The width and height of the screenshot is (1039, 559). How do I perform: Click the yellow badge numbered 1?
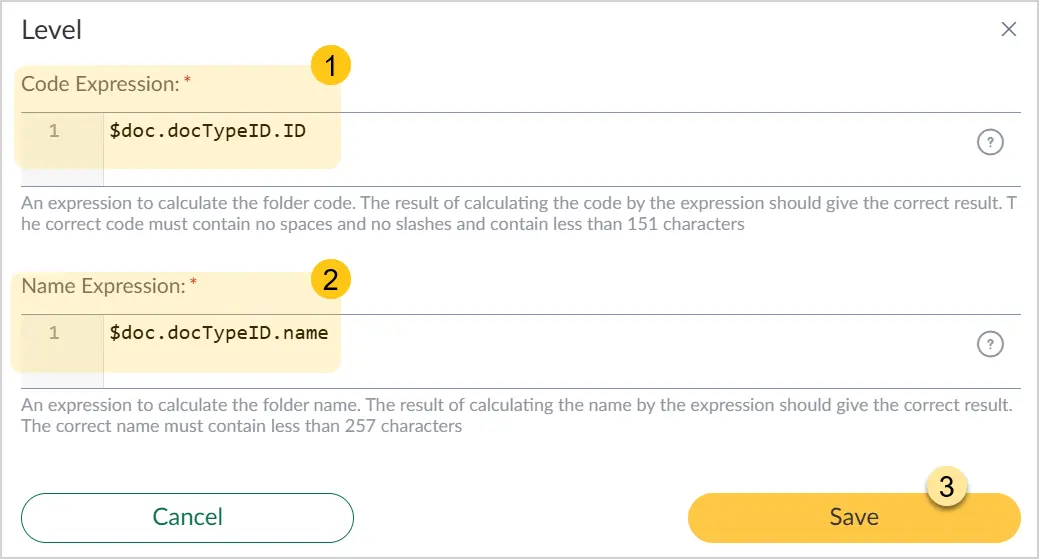pyautogui.click(x=331, y=65)
